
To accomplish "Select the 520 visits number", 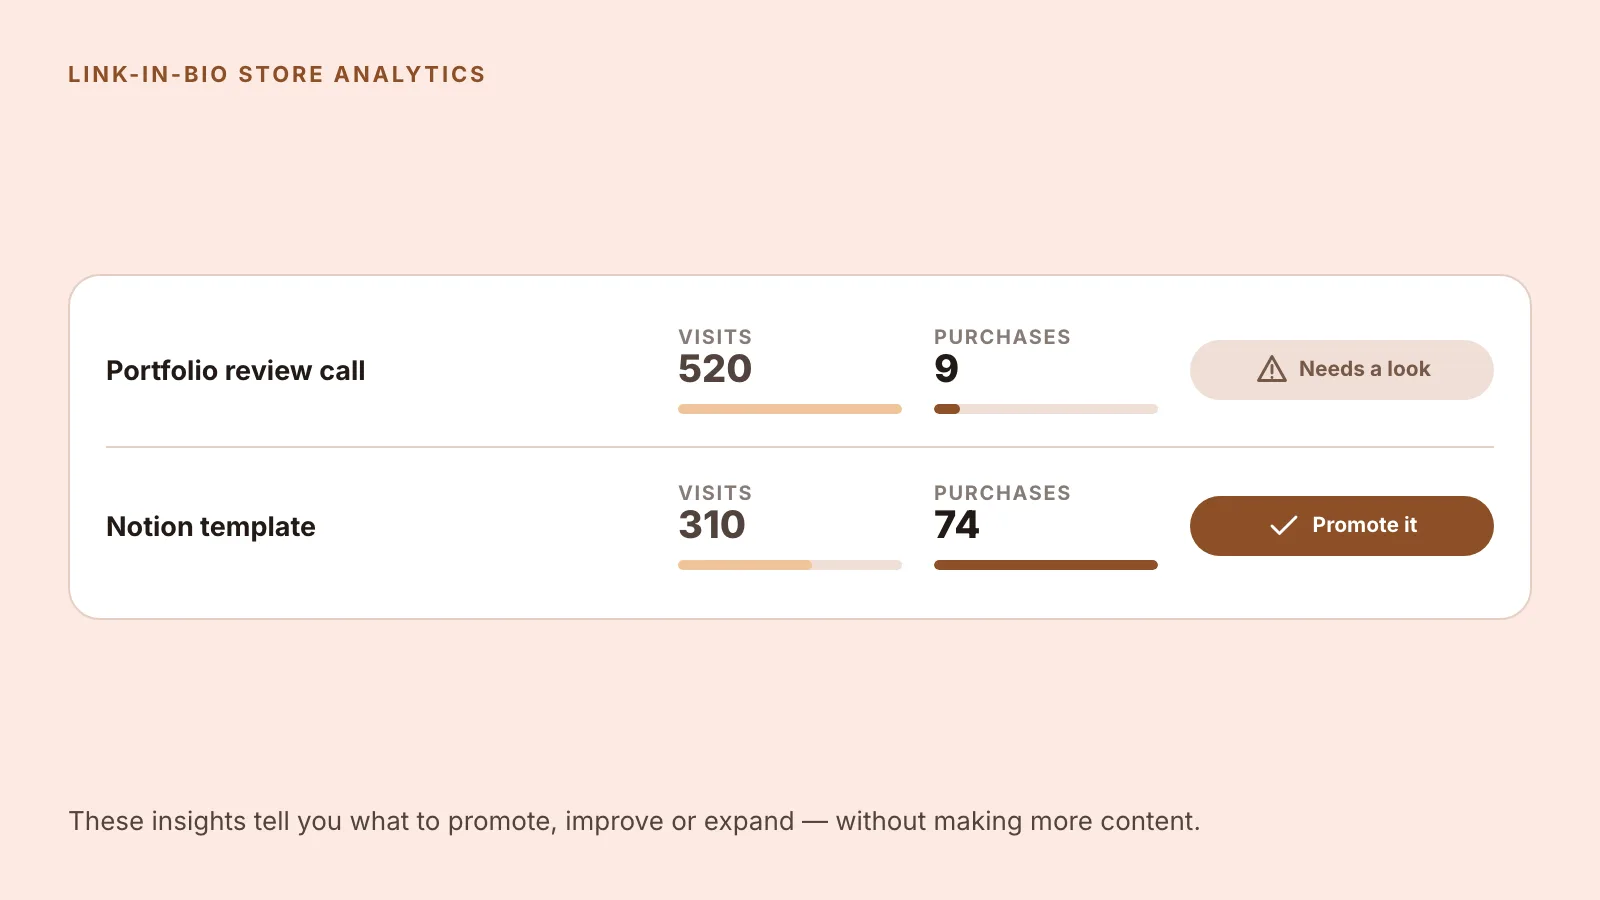I will (x=715, y=369).
